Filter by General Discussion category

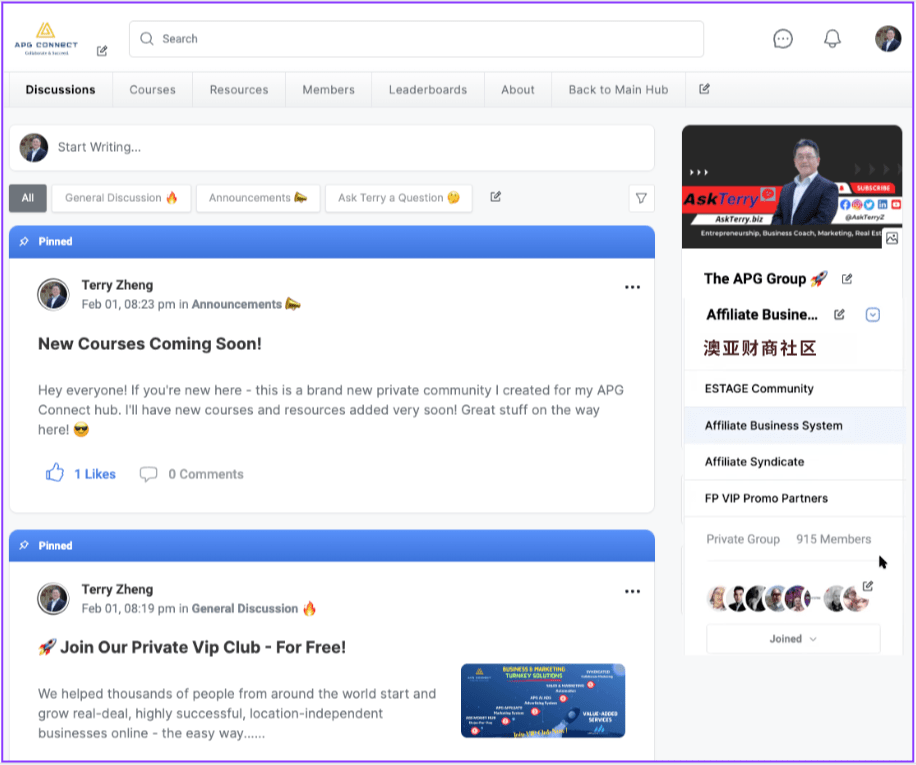(121, 198)
